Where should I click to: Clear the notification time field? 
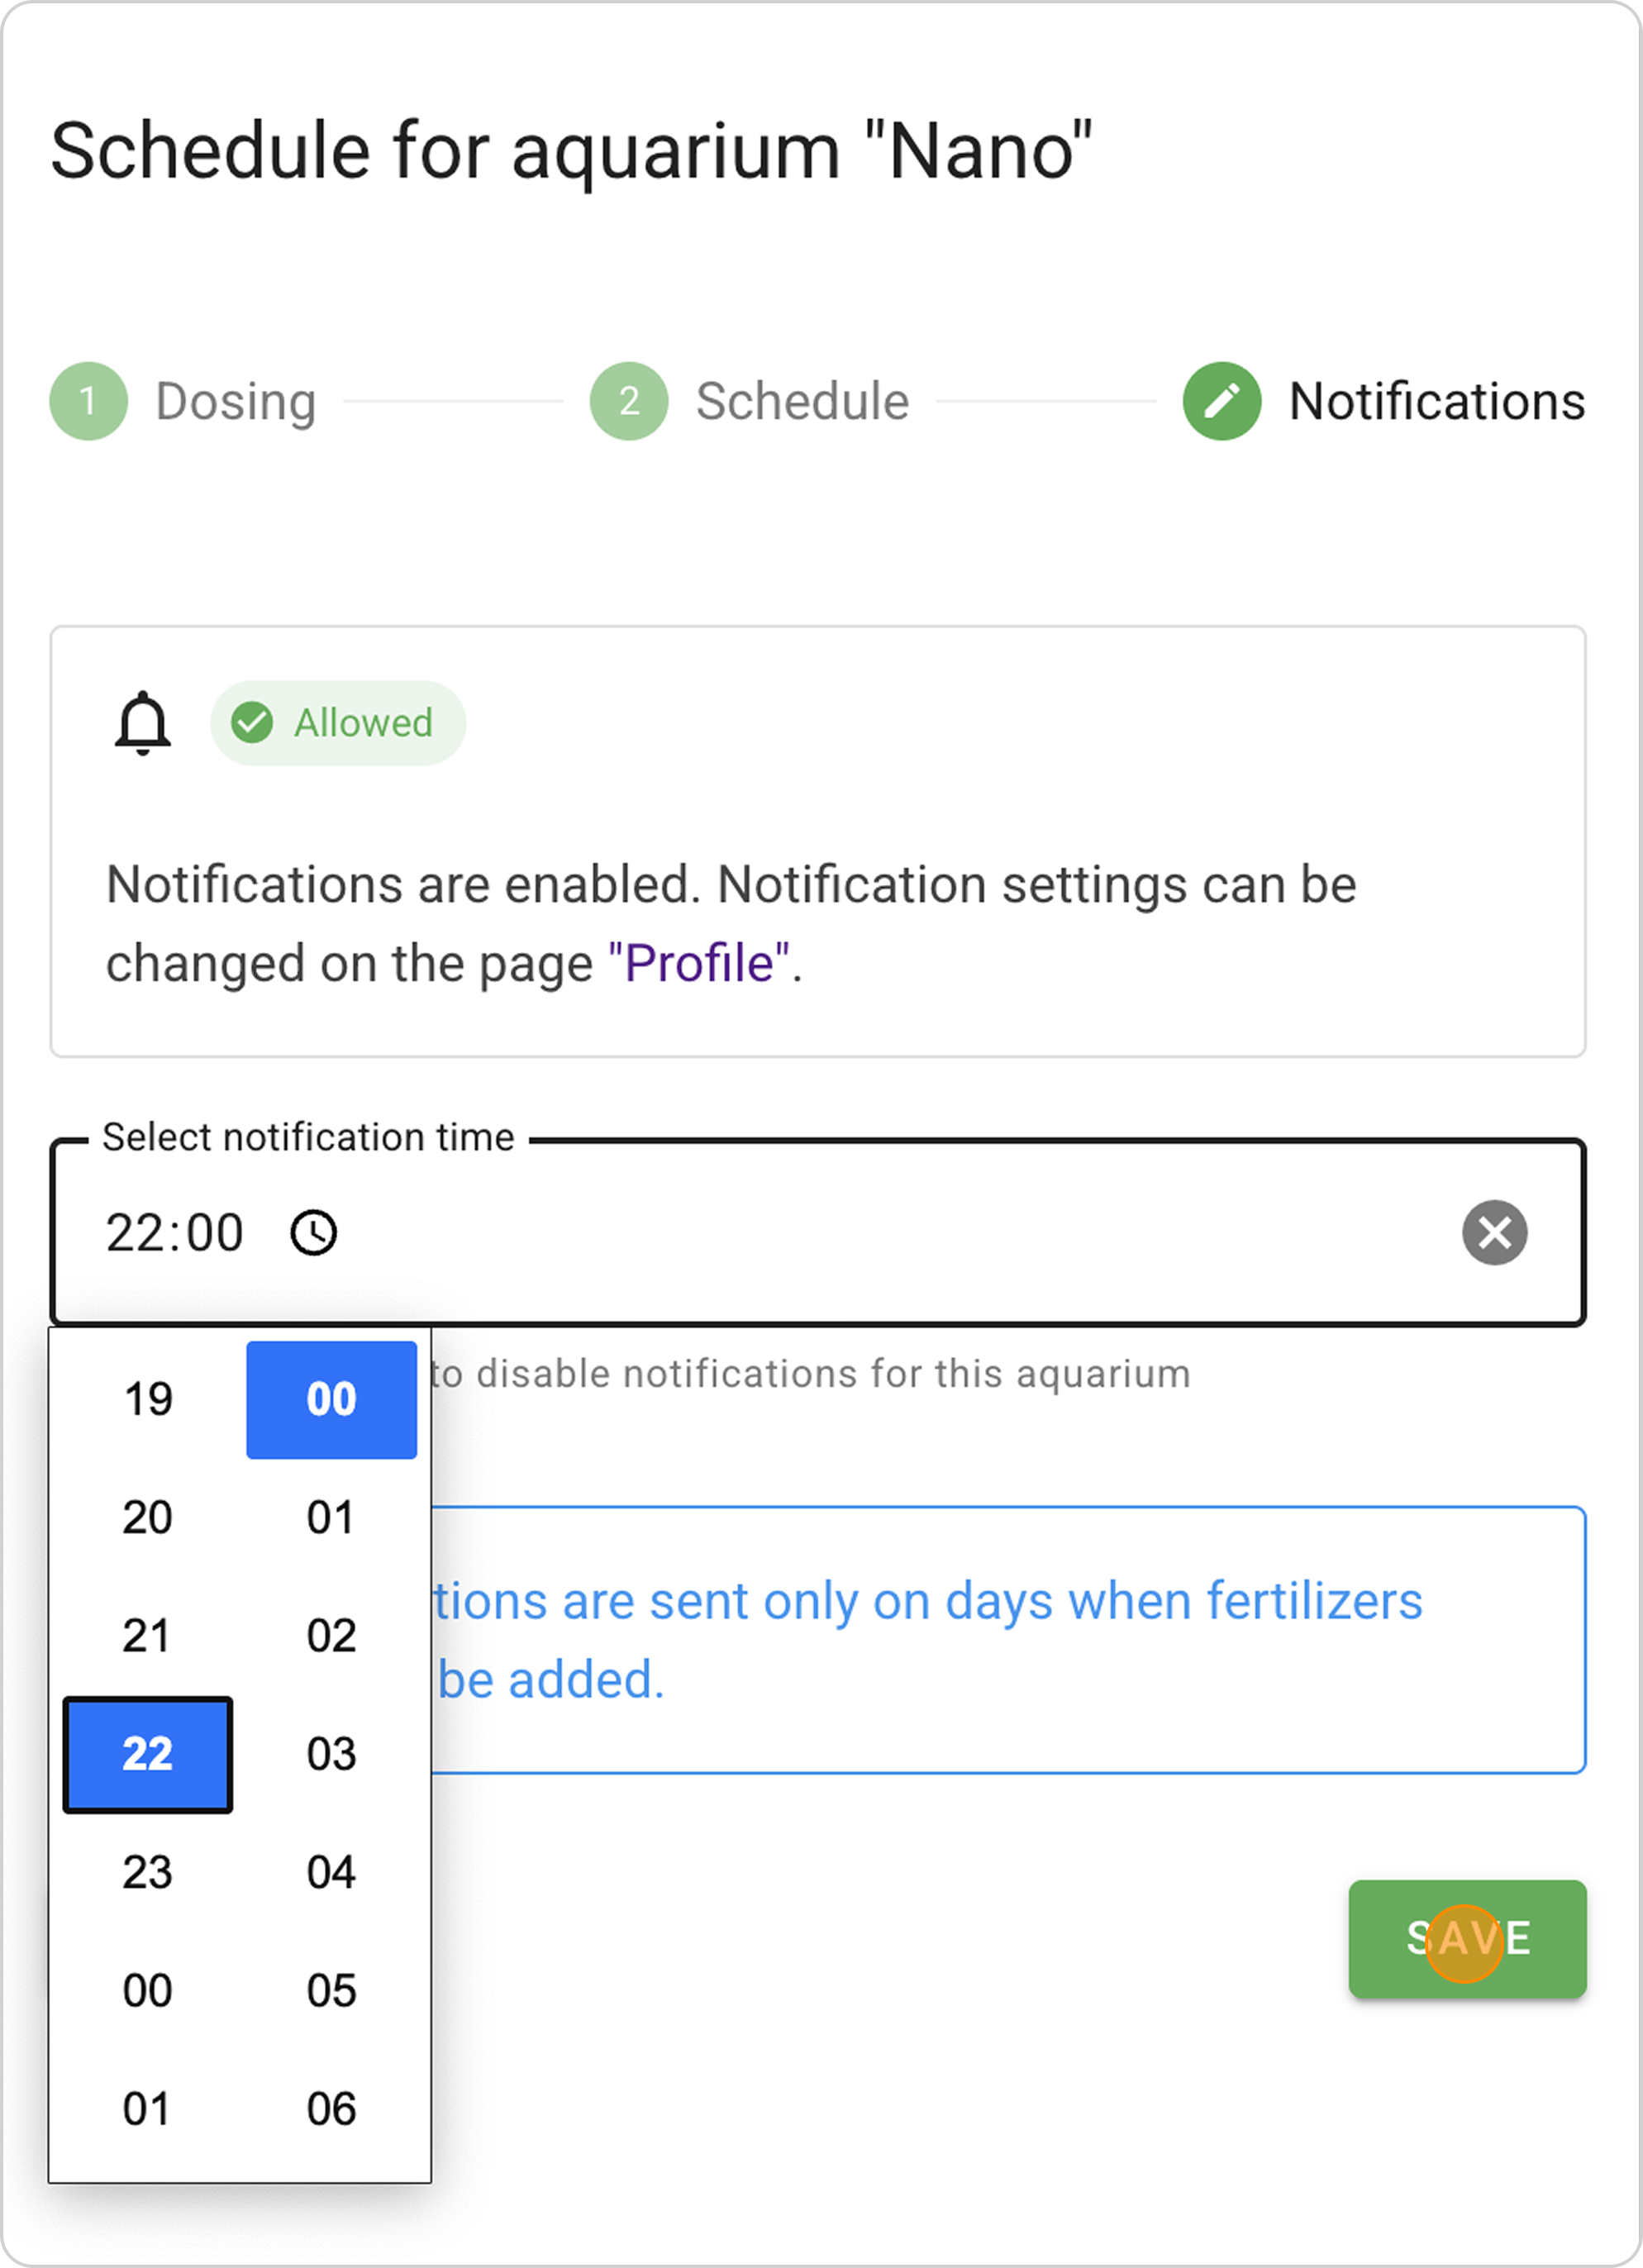(x=1494, y=1232)
